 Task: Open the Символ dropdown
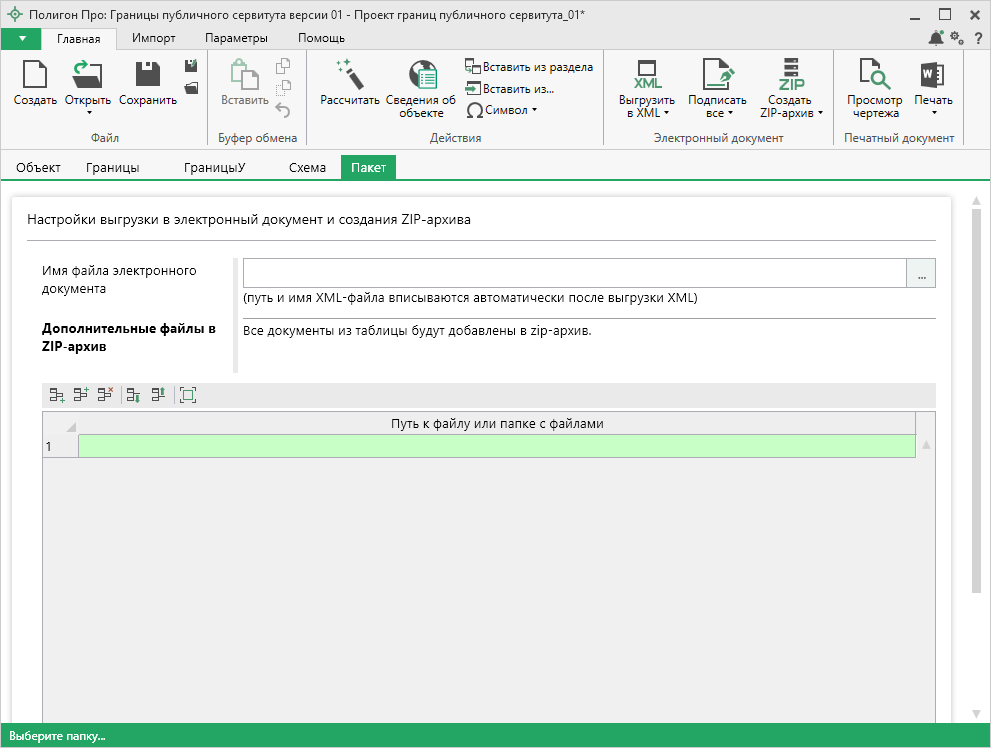click(503, 110)
